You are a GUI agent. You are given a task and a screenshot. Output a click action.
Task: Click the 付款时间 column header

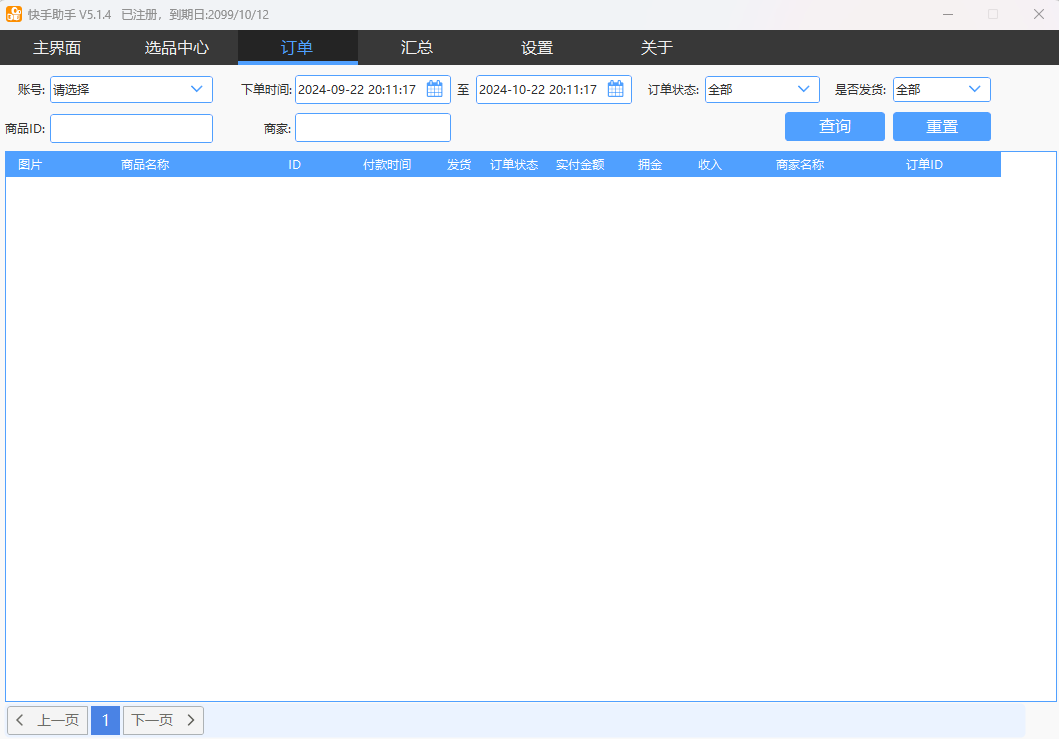tap(387, 165)
